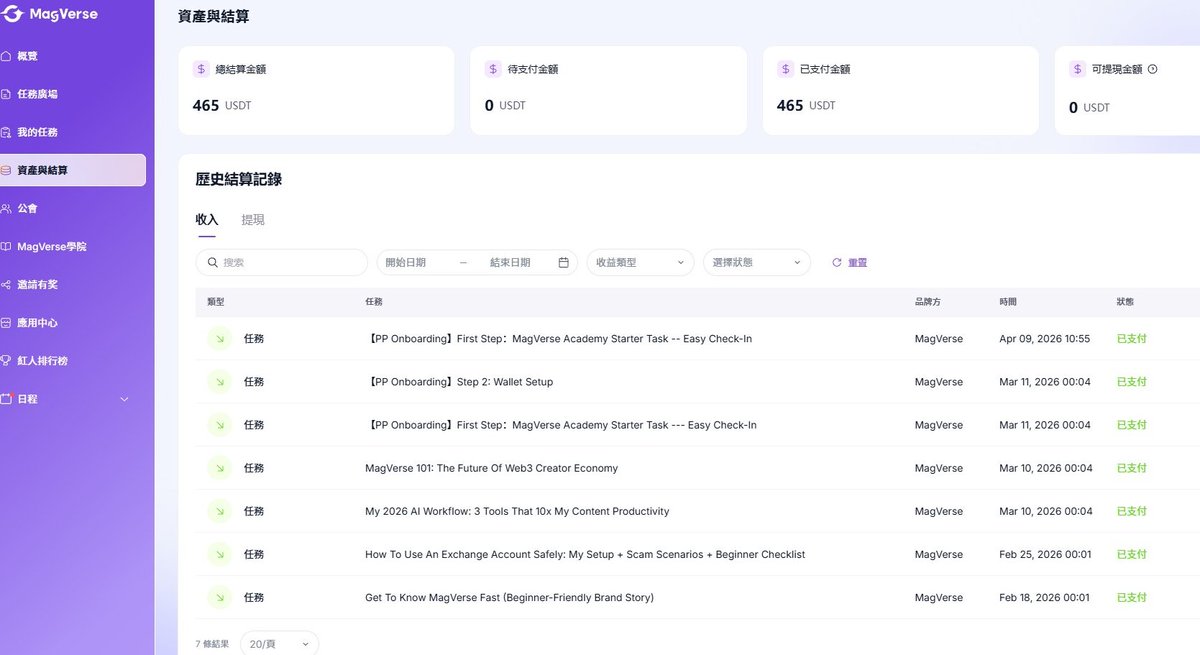
Task: Click arrow icon in Exchange Account Safely row
Action: (x=219, y=554)
